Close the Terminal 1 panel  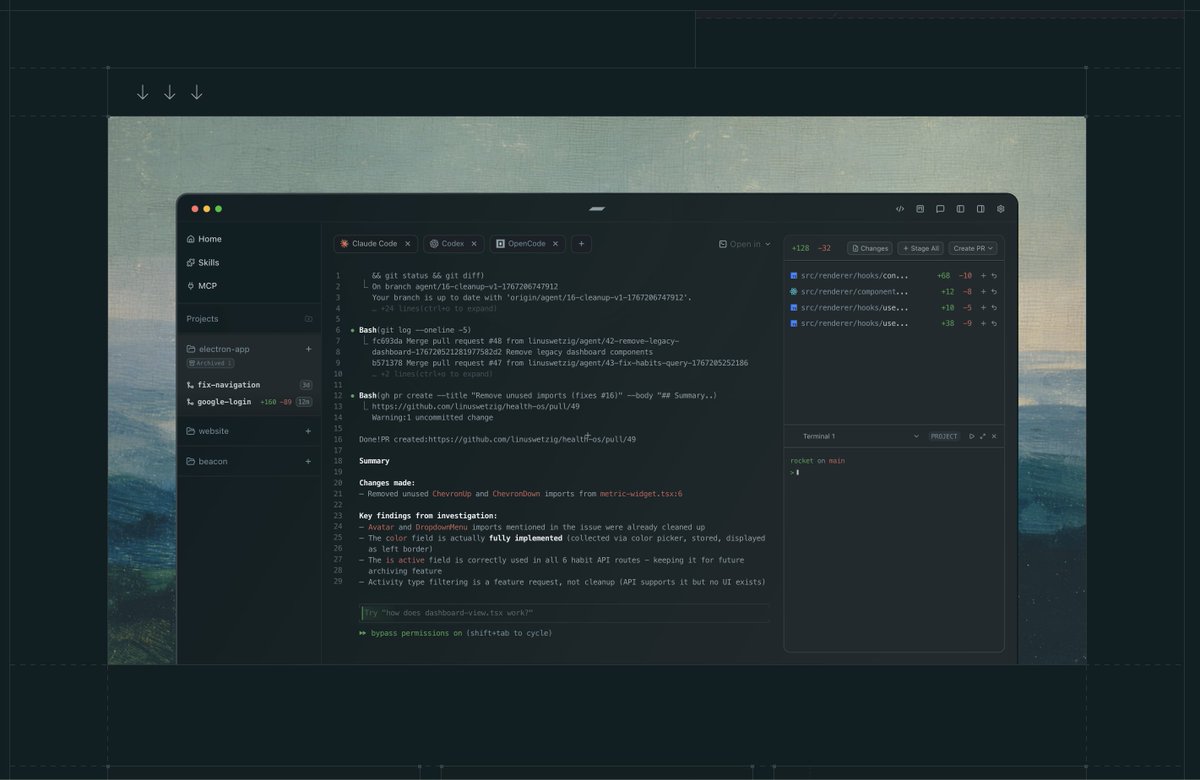(x=993, y=436)
